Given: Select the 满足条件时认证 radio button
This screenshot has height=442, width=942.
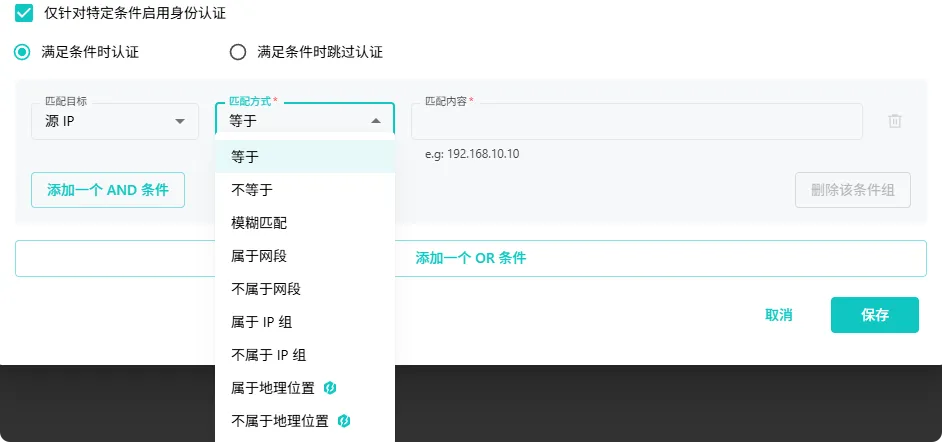Looking at the screenshot, I should pos(22,52).
